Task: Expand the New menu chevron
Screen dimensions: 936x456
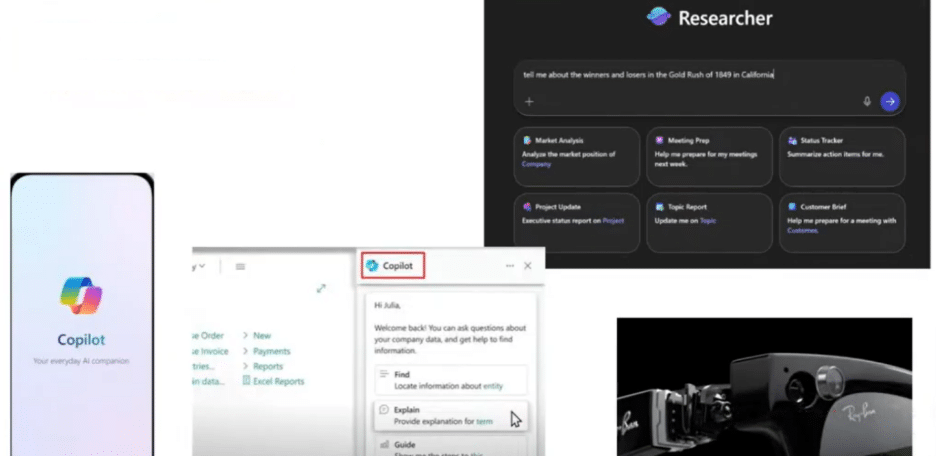Action: click(x=245, y=336)
